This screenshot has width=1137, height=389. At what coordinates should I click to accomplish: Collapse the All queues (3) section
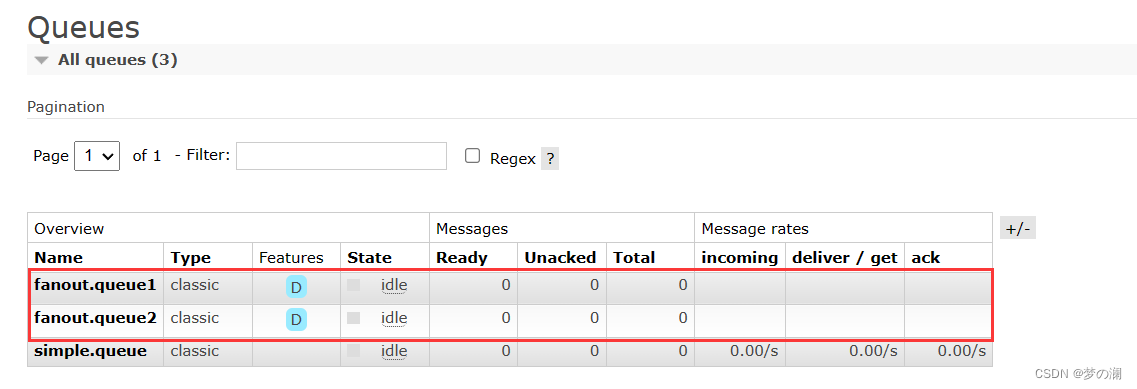tap(117, 60)
